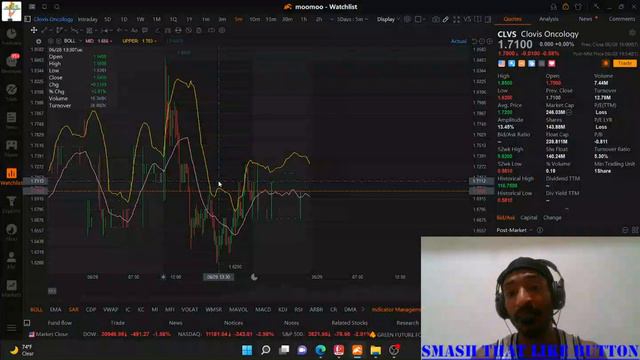Viewport: 640px width, 360px height.
Task: Take a chart screenshot with camera icon
Action: 436,19
